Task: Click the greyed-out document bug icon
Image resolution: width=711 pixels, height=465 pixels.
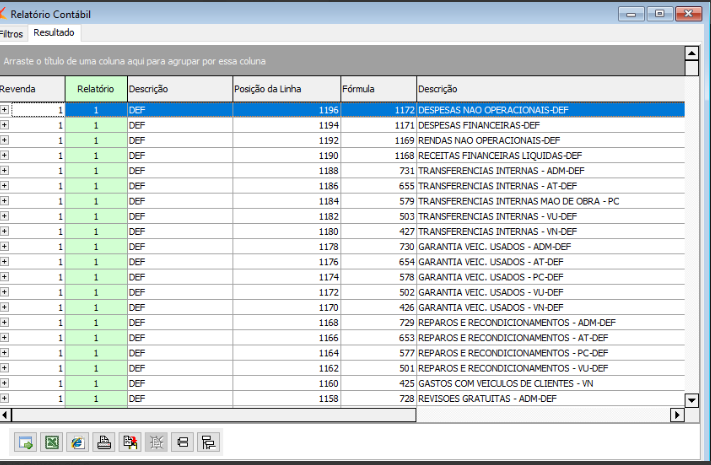Action: pyautogui.click(x=156, y=442)
